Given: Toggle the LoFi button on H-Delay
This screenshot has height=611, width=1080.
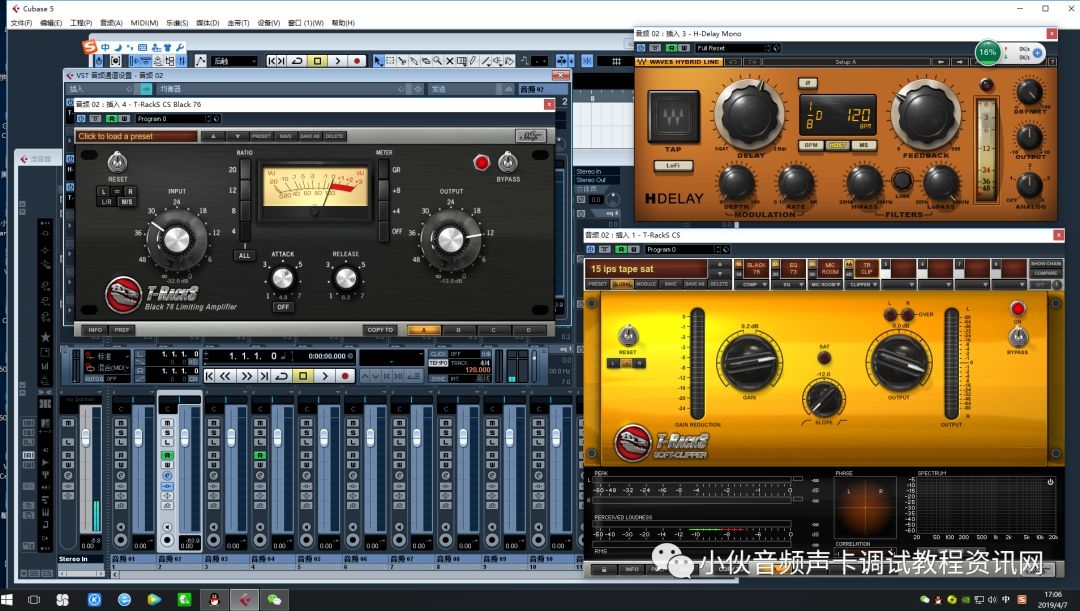Looking at the screenshot, I should 673,165.
